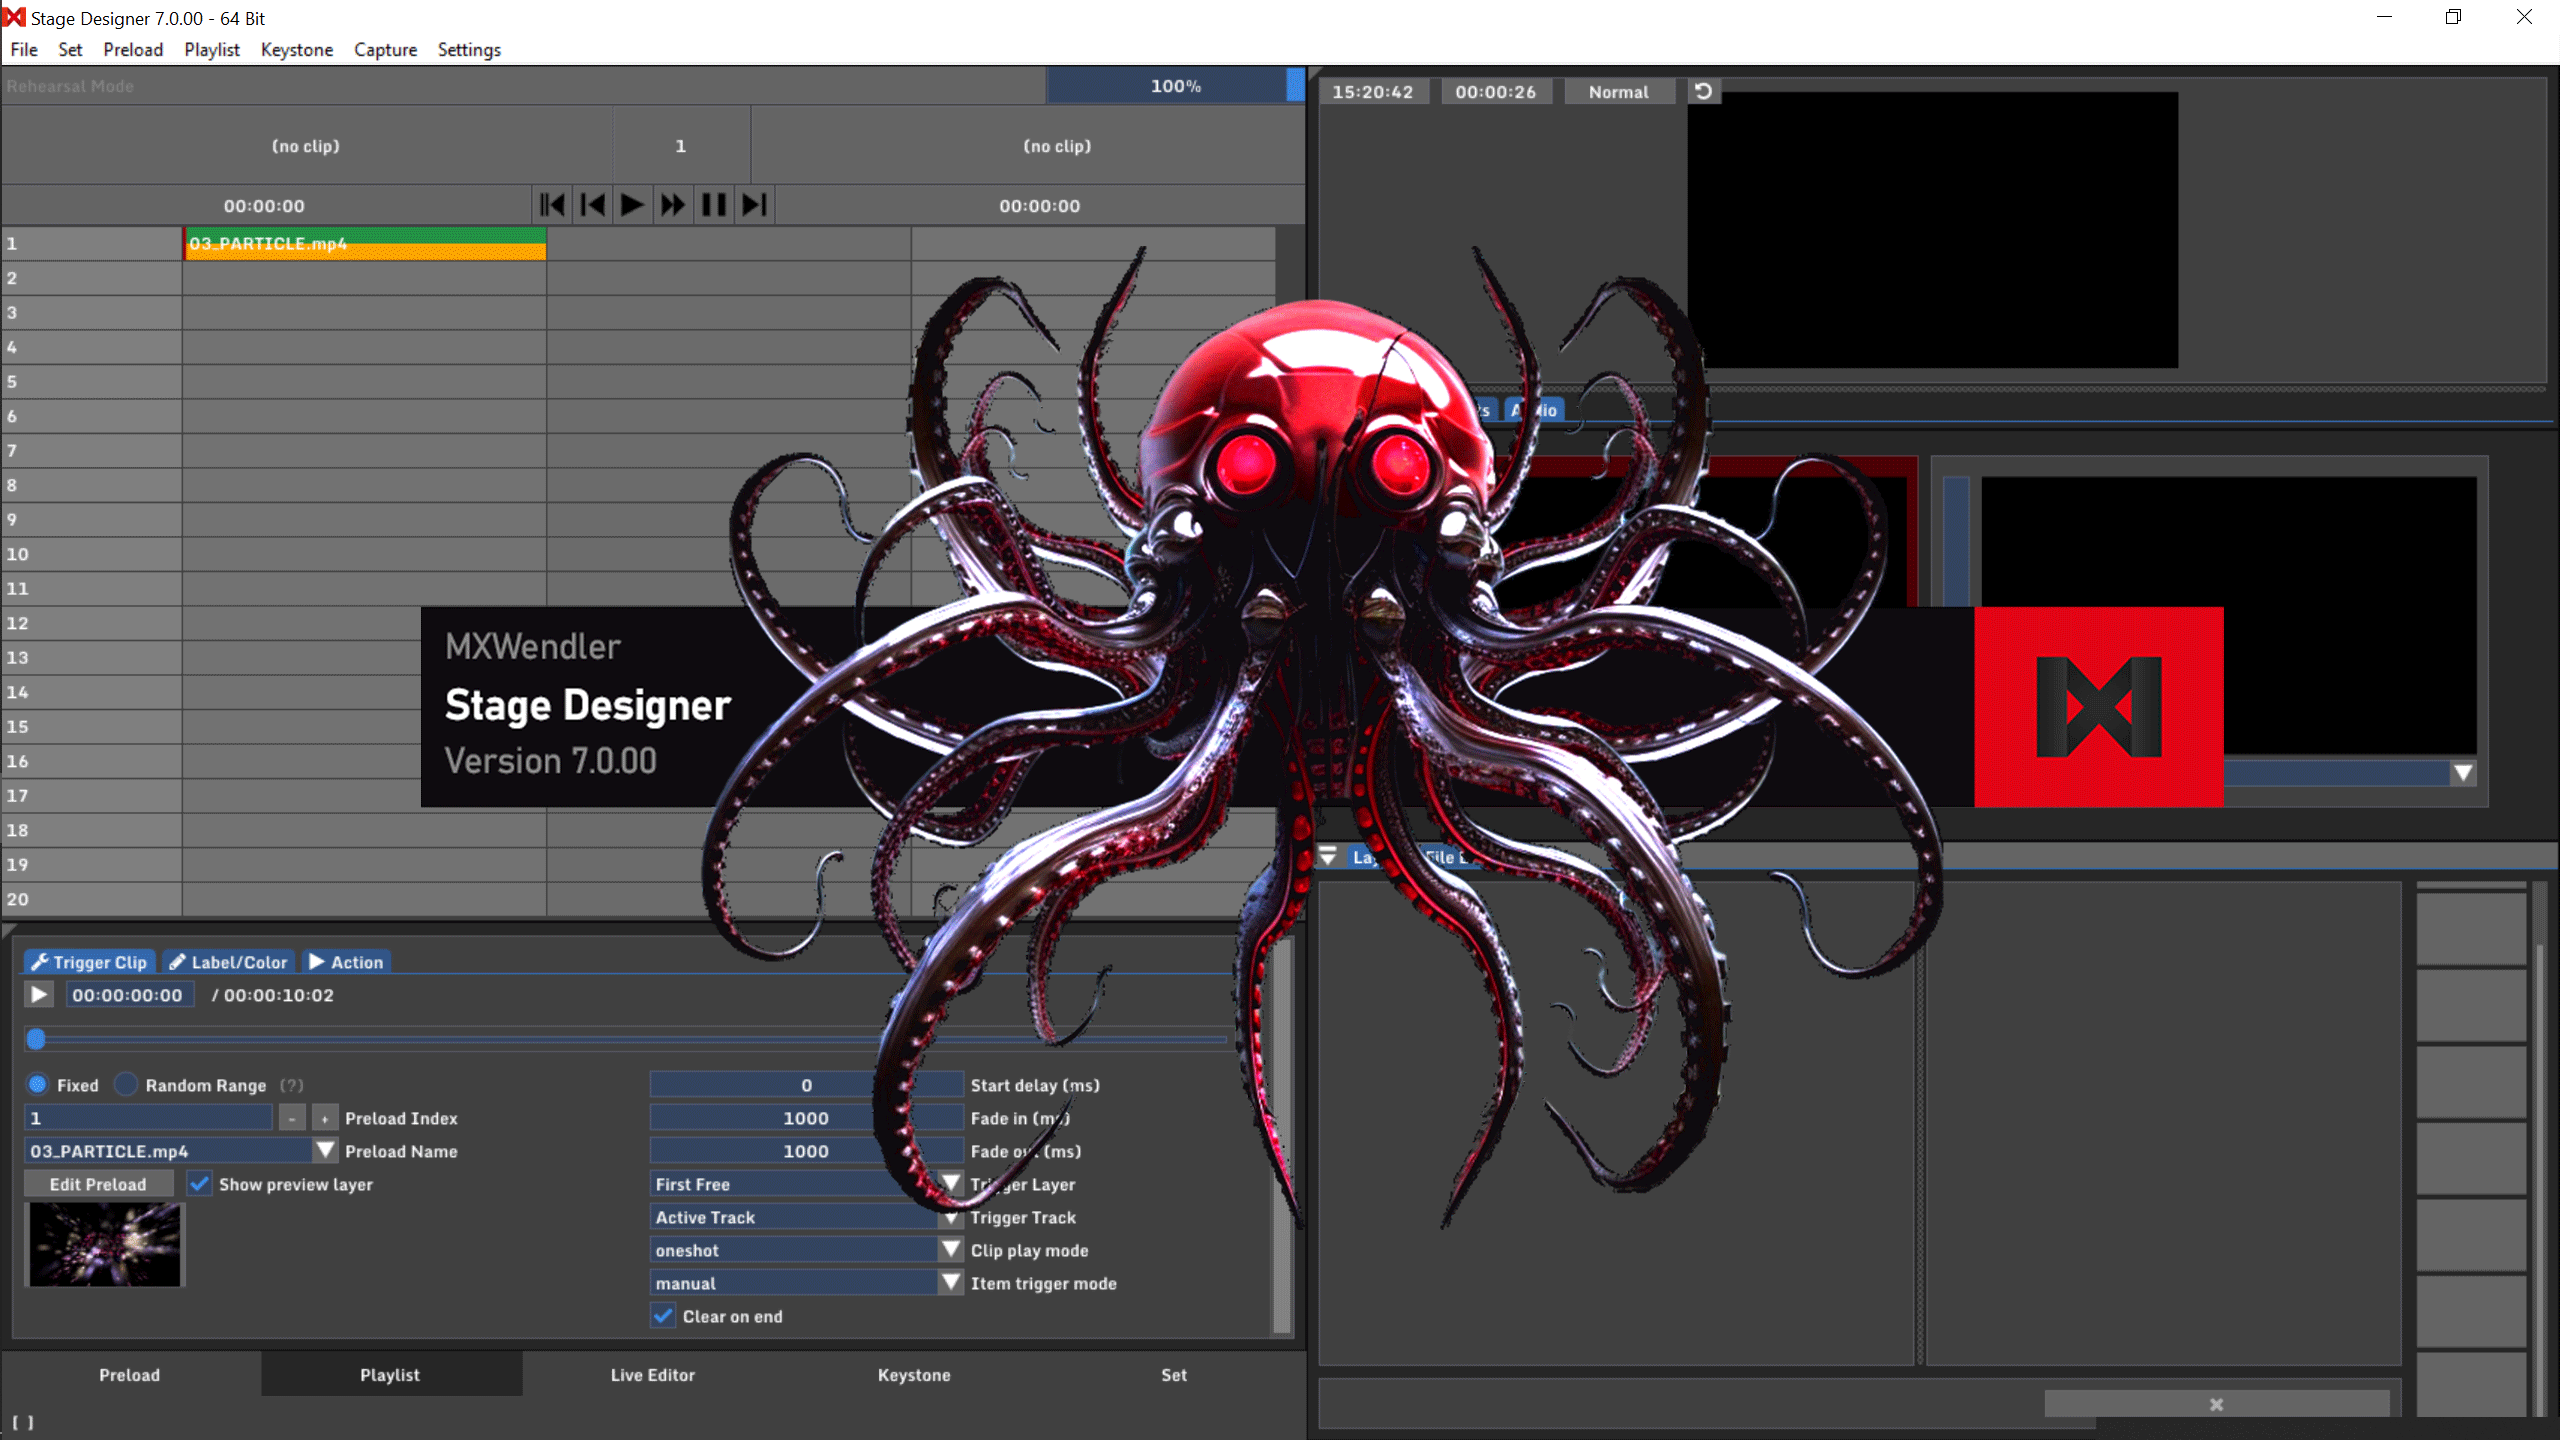Open the Trigger Clip tab
The height and width of the screenshot is (1440, 2560).
pos(89,962)
